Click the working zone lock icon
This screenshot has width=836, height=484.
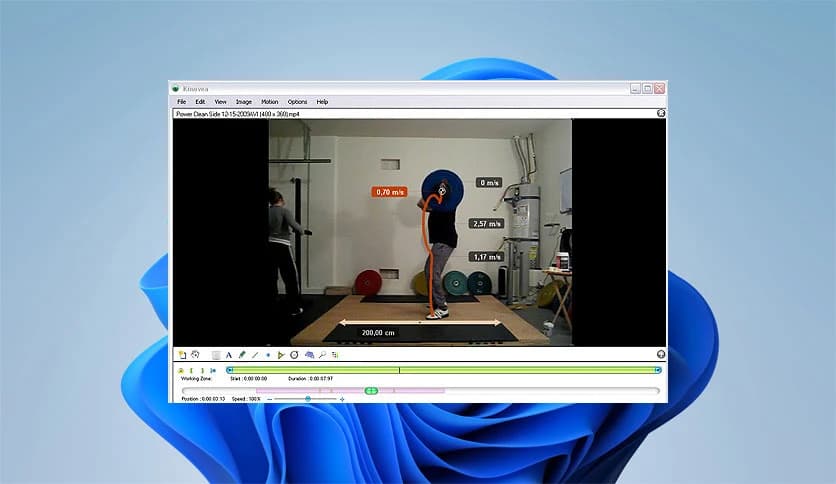(181, 370)
